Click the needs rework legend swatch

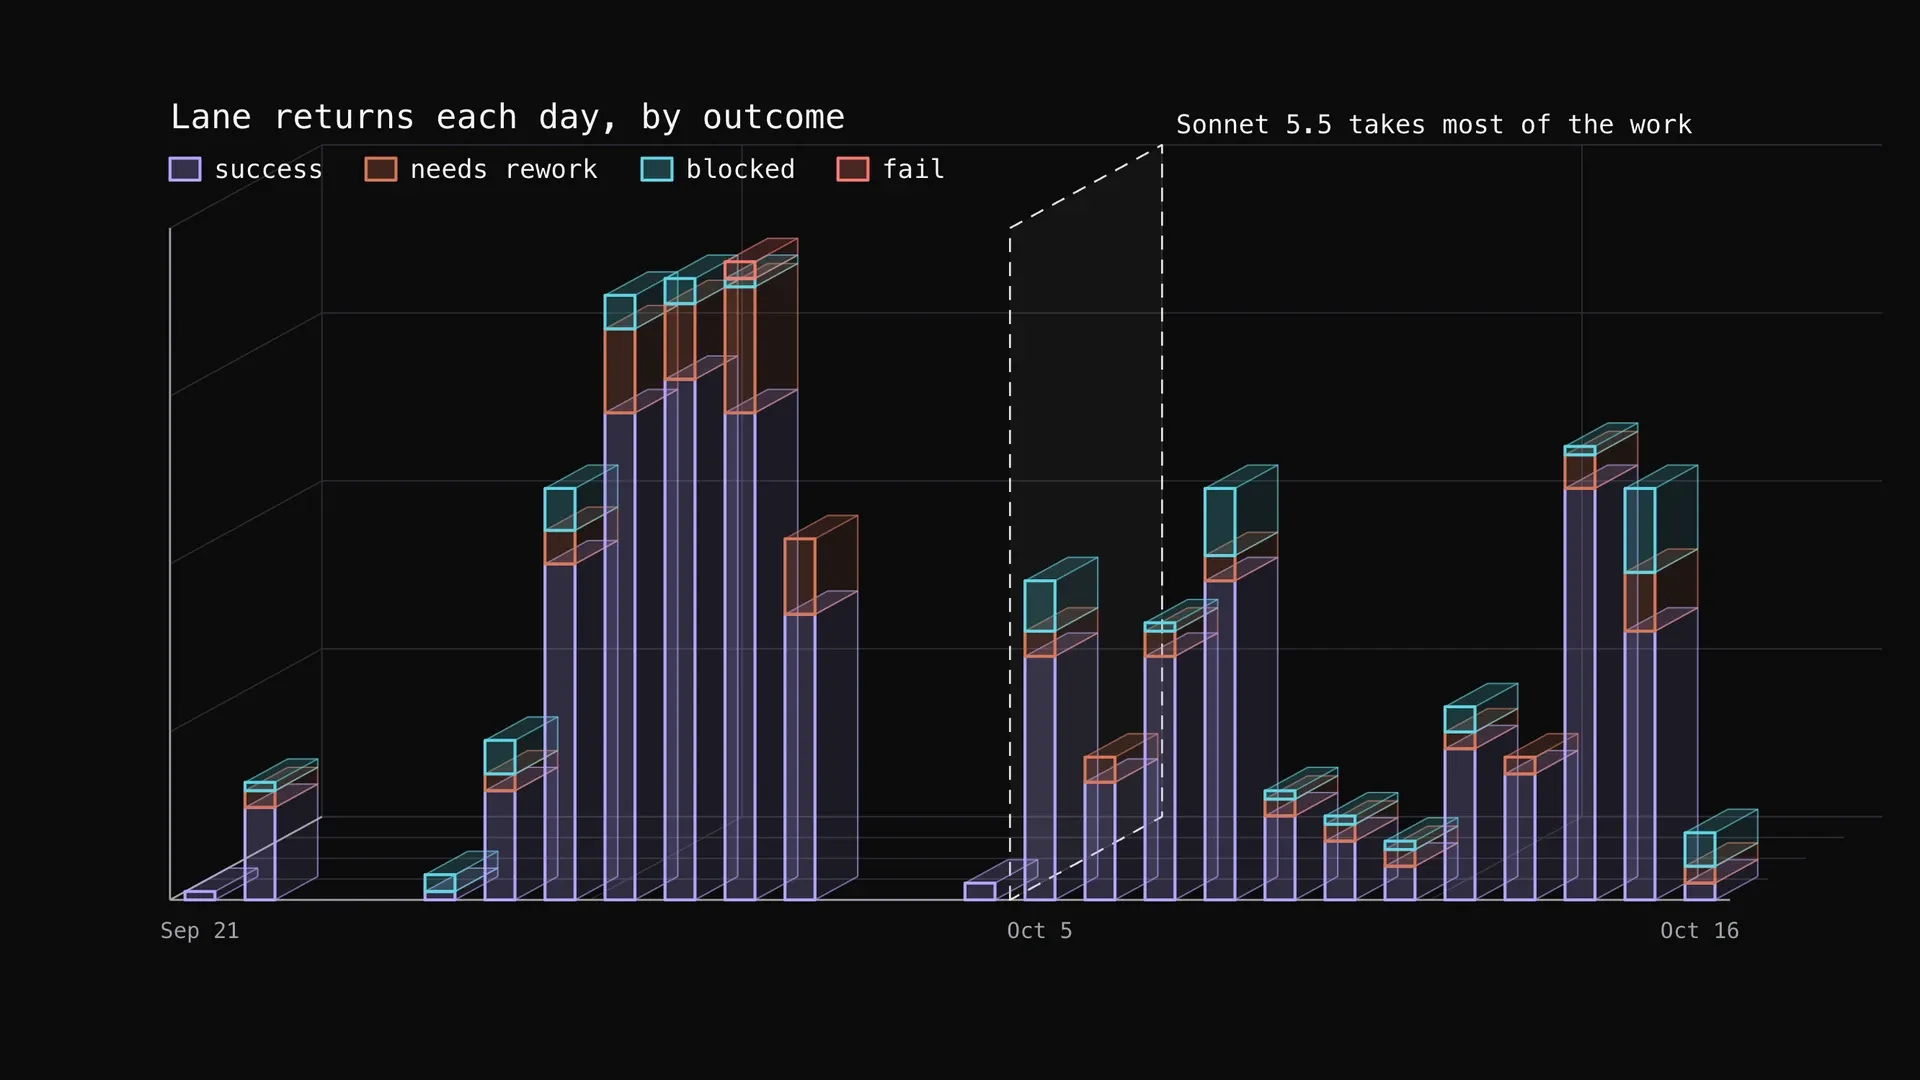coord(381,169)
